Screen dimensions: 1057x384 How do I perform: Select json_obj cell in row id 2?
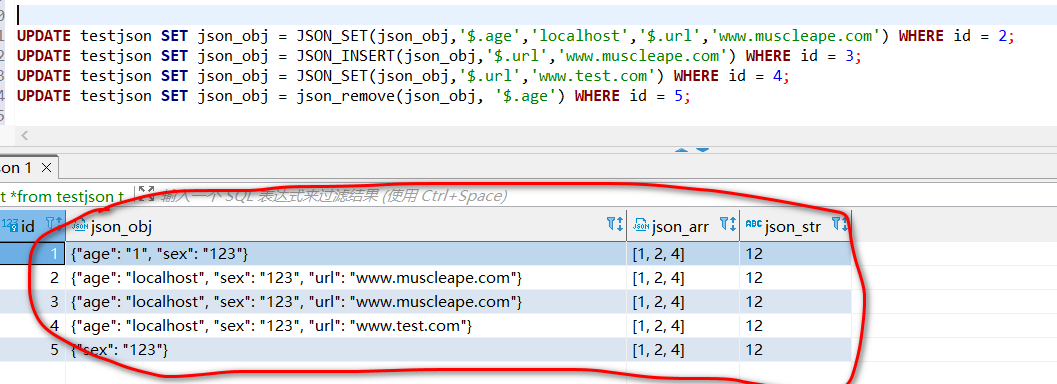(x=346, y=278)
